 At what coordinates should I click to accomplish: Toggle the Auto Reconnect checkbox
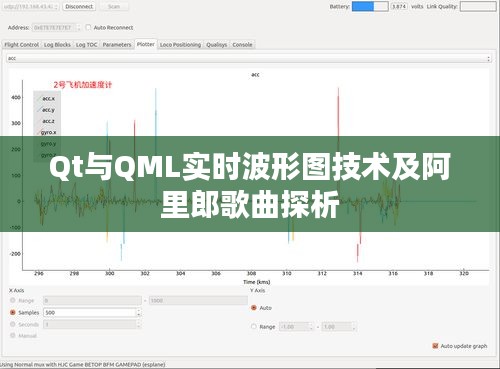(88, 27)
